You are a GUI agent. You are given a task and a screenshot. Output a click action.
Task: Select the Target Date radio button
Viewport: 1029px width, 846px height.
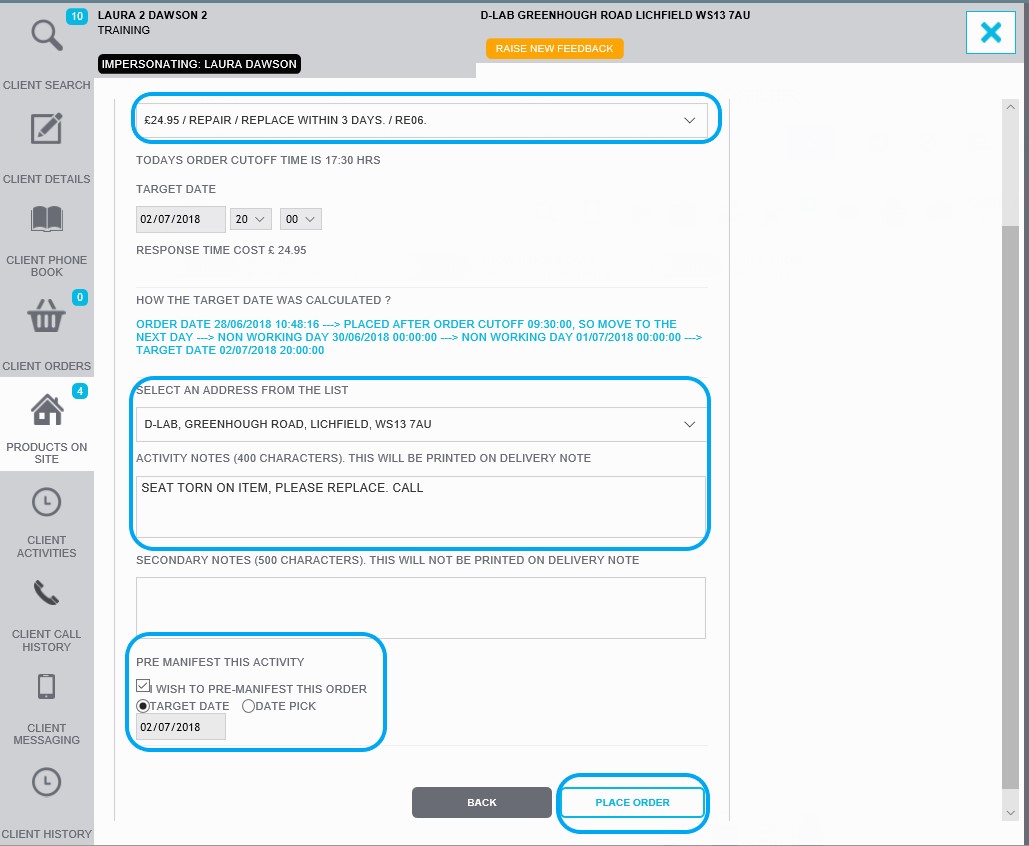[x=142, y=706]
